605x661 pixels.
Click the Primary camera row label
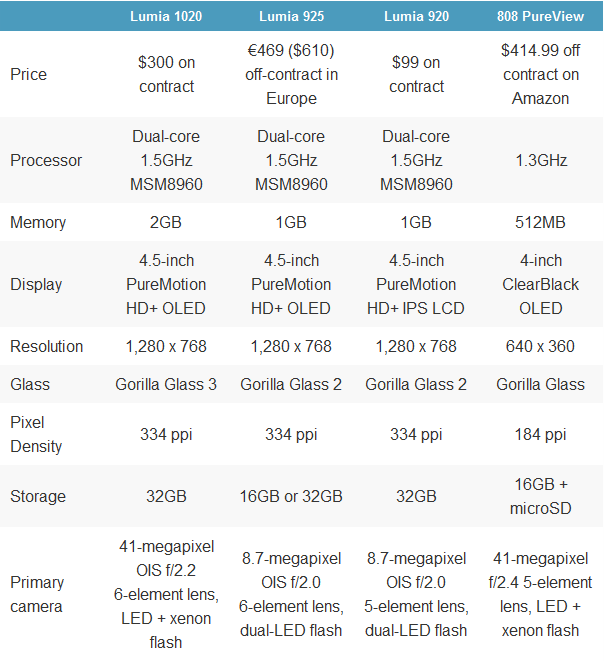pyautogui.click(x=37, y=594)
